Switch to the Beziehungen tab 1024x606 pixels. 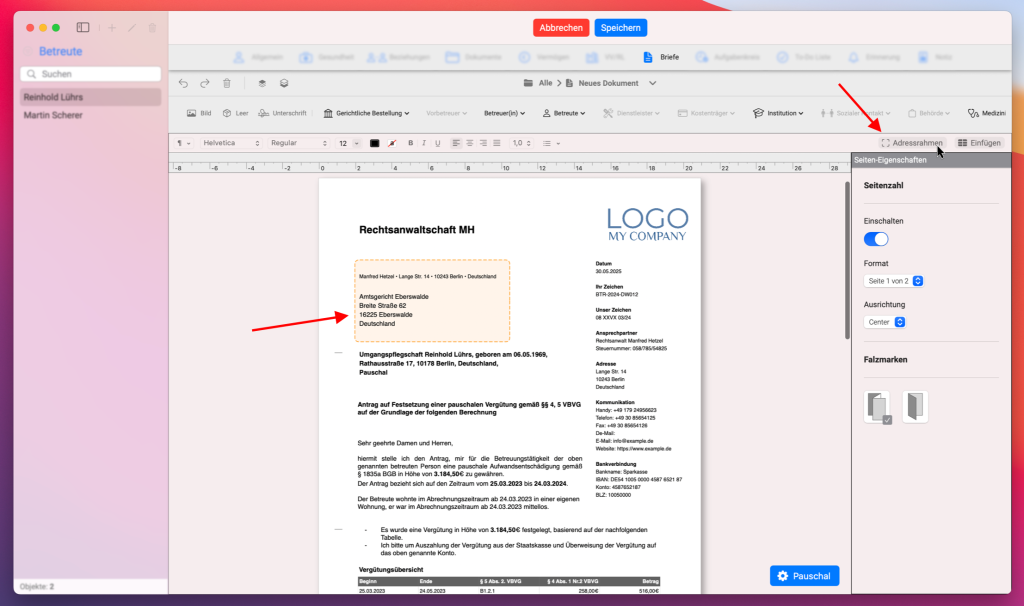398,57
